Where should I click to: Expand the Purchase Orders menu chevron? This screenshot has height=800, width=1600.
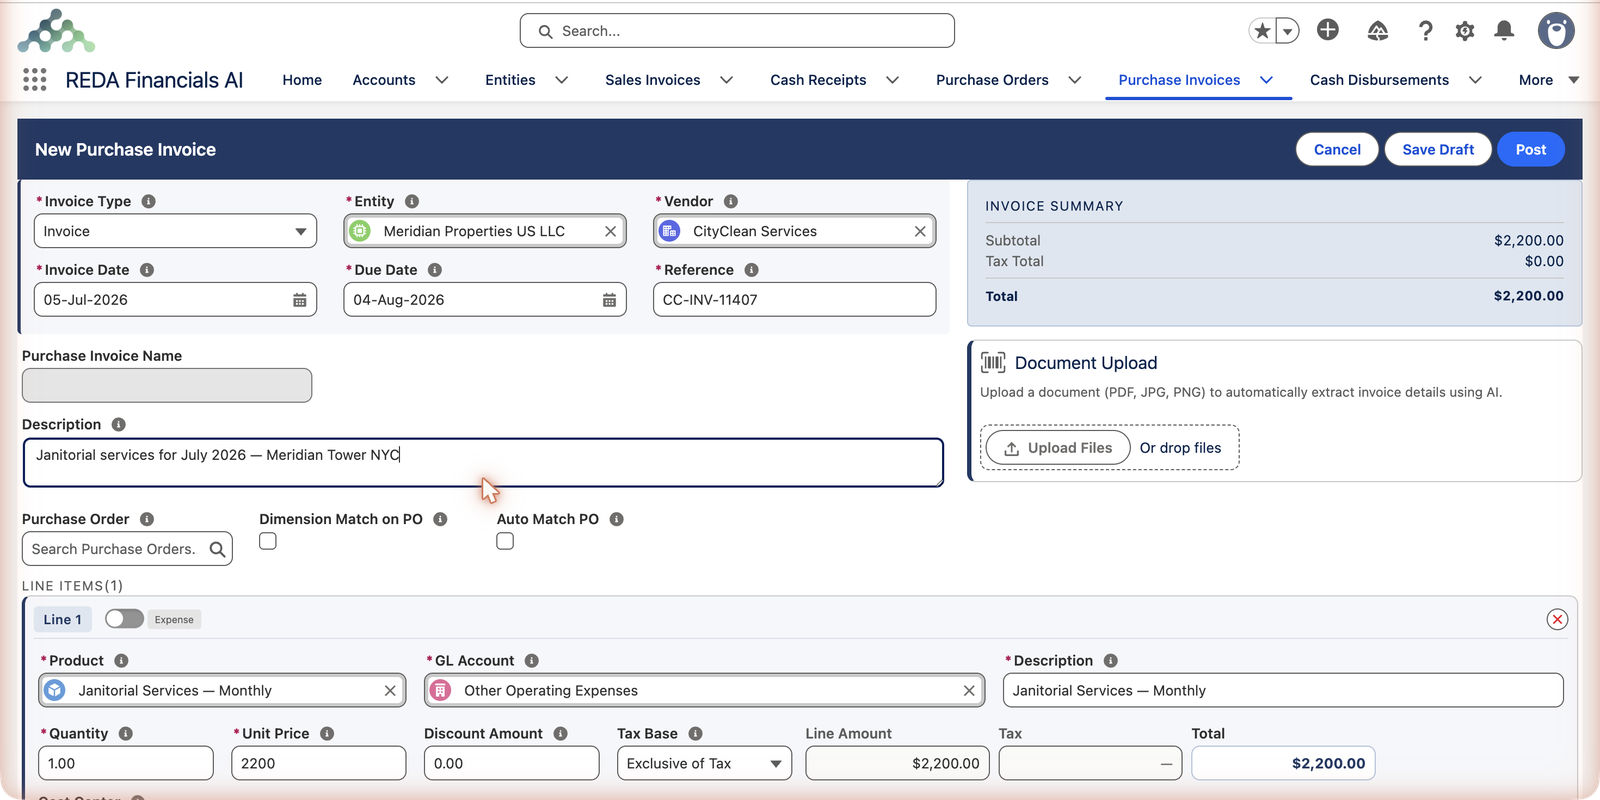[1074, 80]
